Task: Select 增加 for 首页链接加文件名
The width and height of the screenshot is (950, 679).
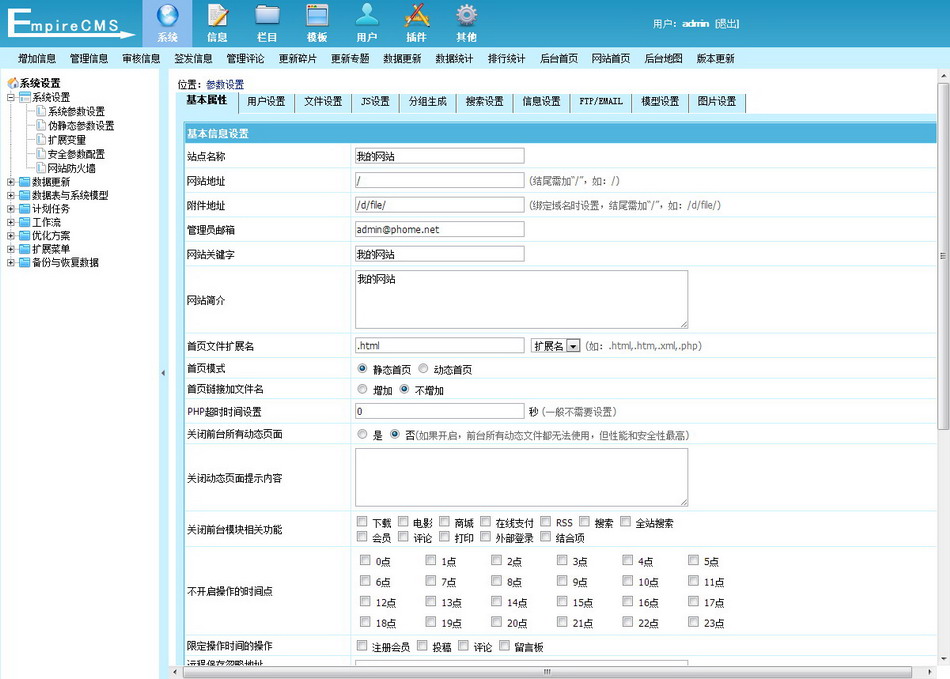Action: tap(362, 389)
